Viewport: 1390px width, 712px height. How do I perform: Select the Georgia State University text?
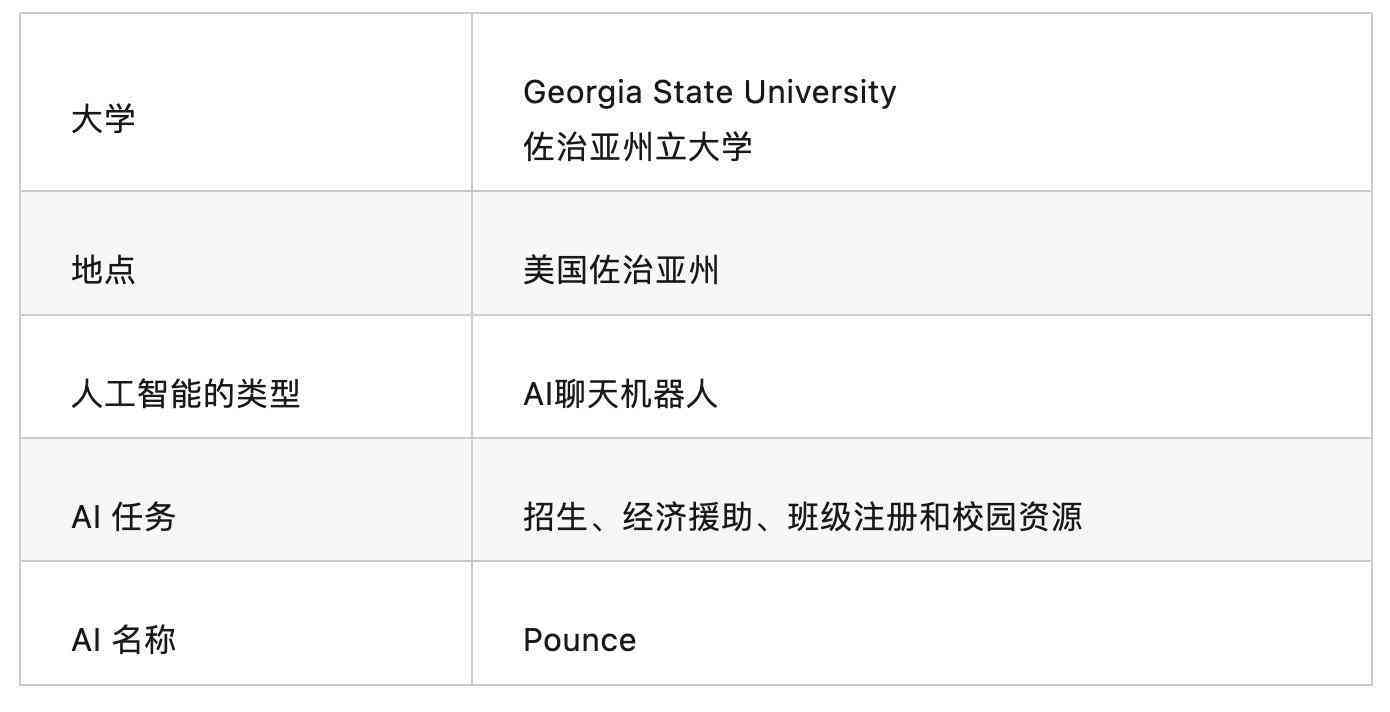[x=710, y=92]
